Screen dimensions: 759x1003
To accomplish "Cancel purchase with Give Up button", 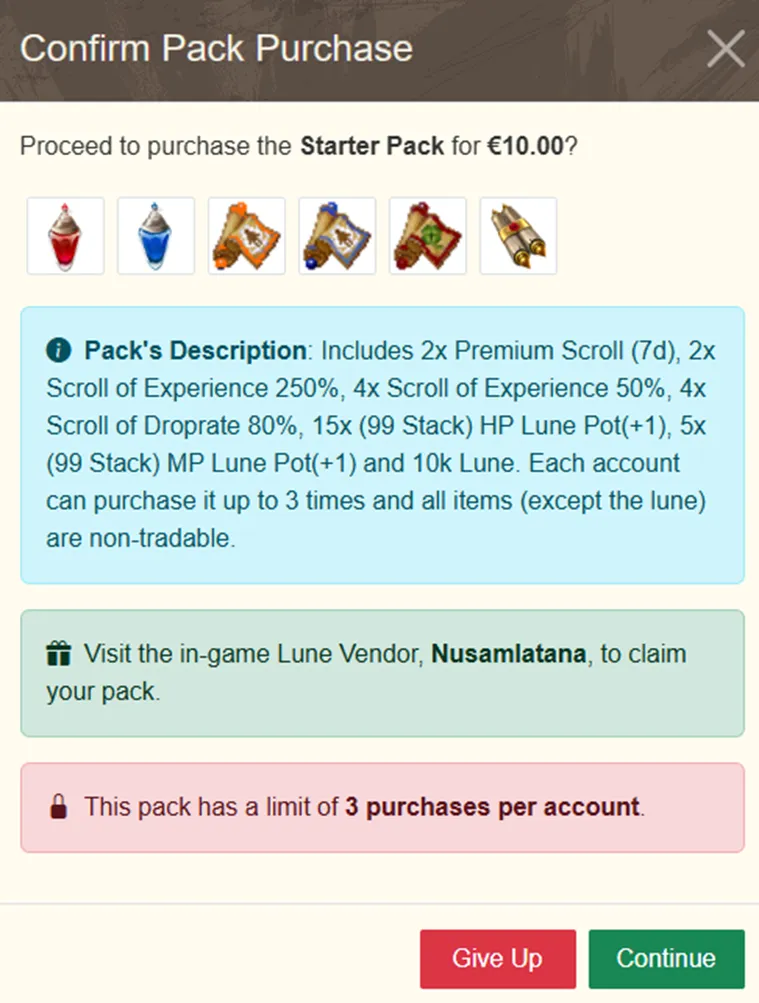I will click(497, 958).
